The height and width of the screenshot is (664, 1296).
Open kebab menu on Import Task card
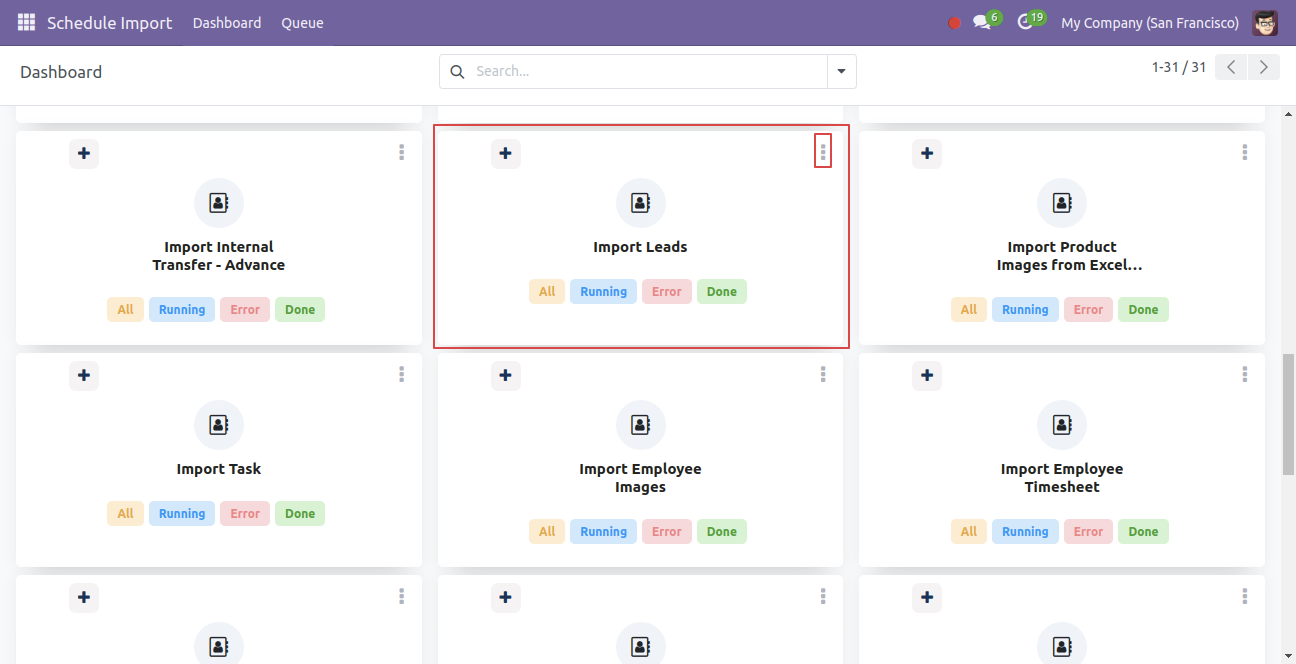click(401, 374)
